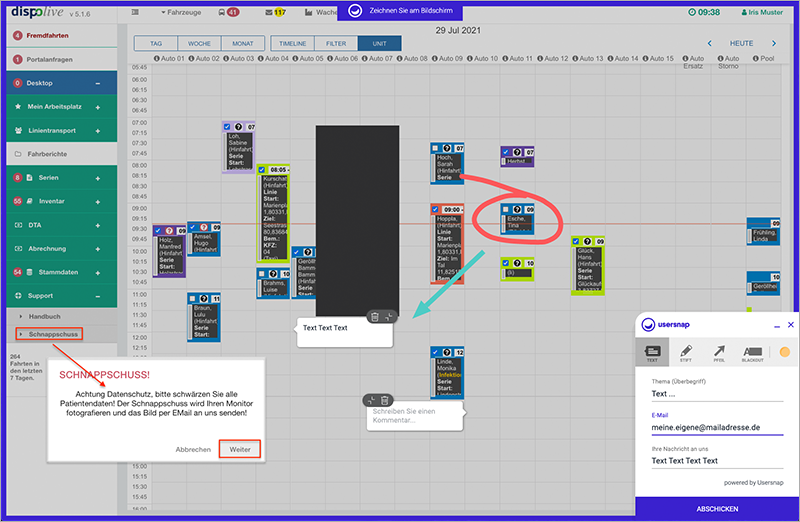Select the Stift pencil drawing tool
Screen dimensions: 800x522
(x=685, y=352)
